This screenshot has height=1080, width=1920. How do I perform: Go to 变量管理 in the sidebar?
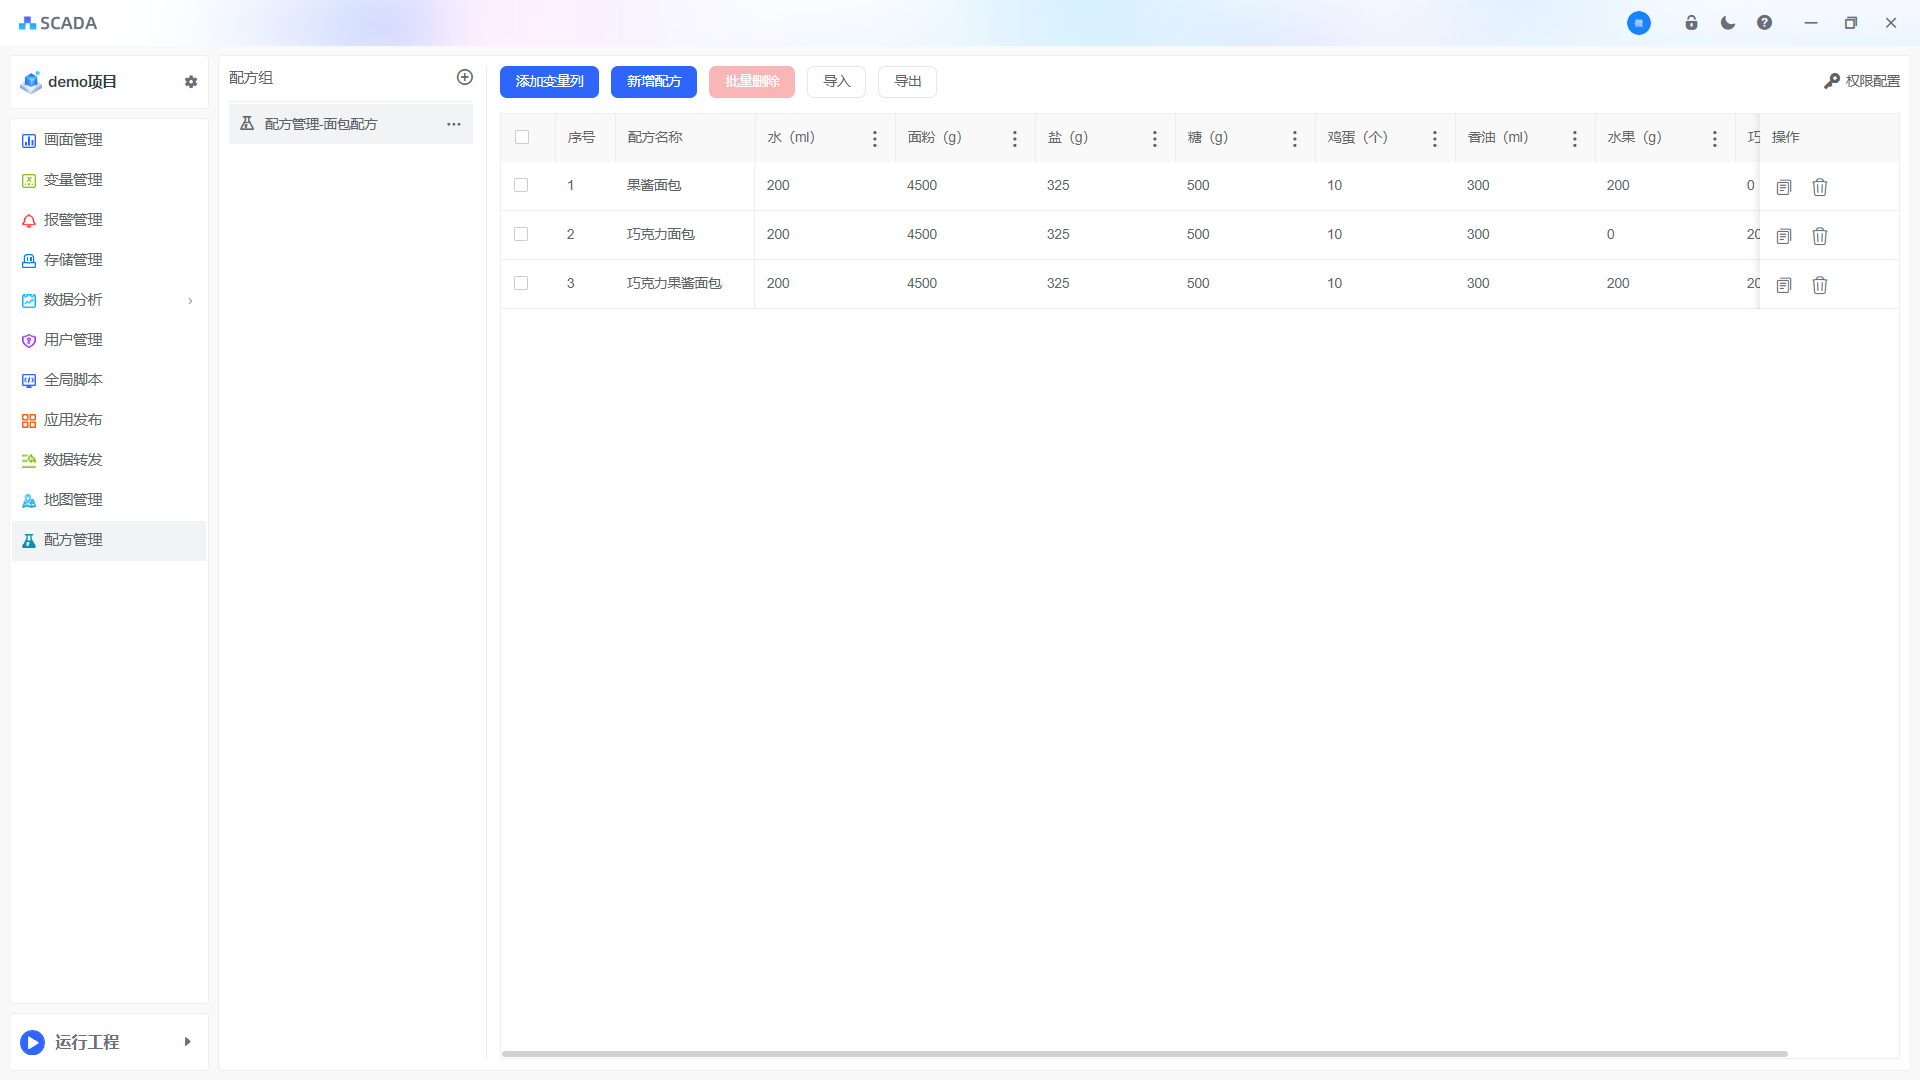coord(73,180)
